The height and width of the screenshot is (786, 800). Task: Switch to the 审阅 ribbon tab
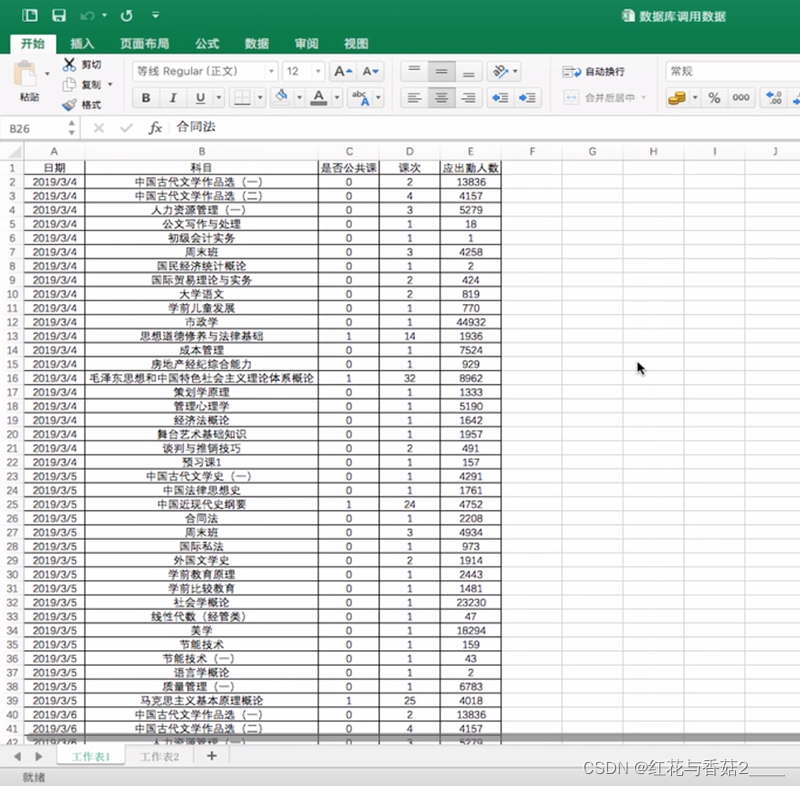(306, 44)
